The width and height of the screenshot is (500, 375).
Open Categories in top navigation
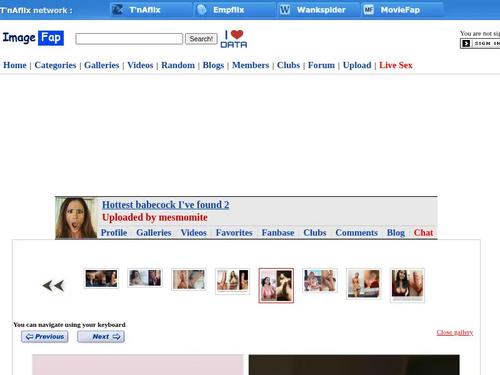(x=55, y=65)
